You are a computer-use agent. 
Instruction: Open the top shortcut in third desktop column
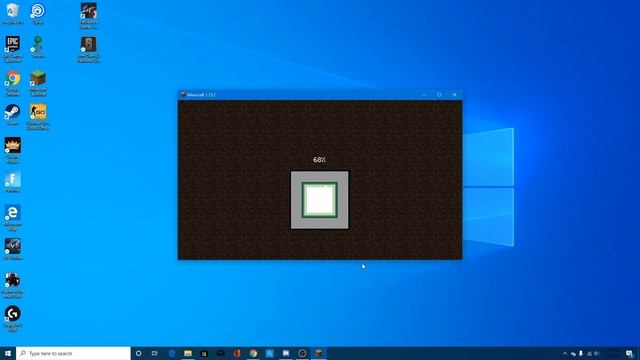(89, 16)
